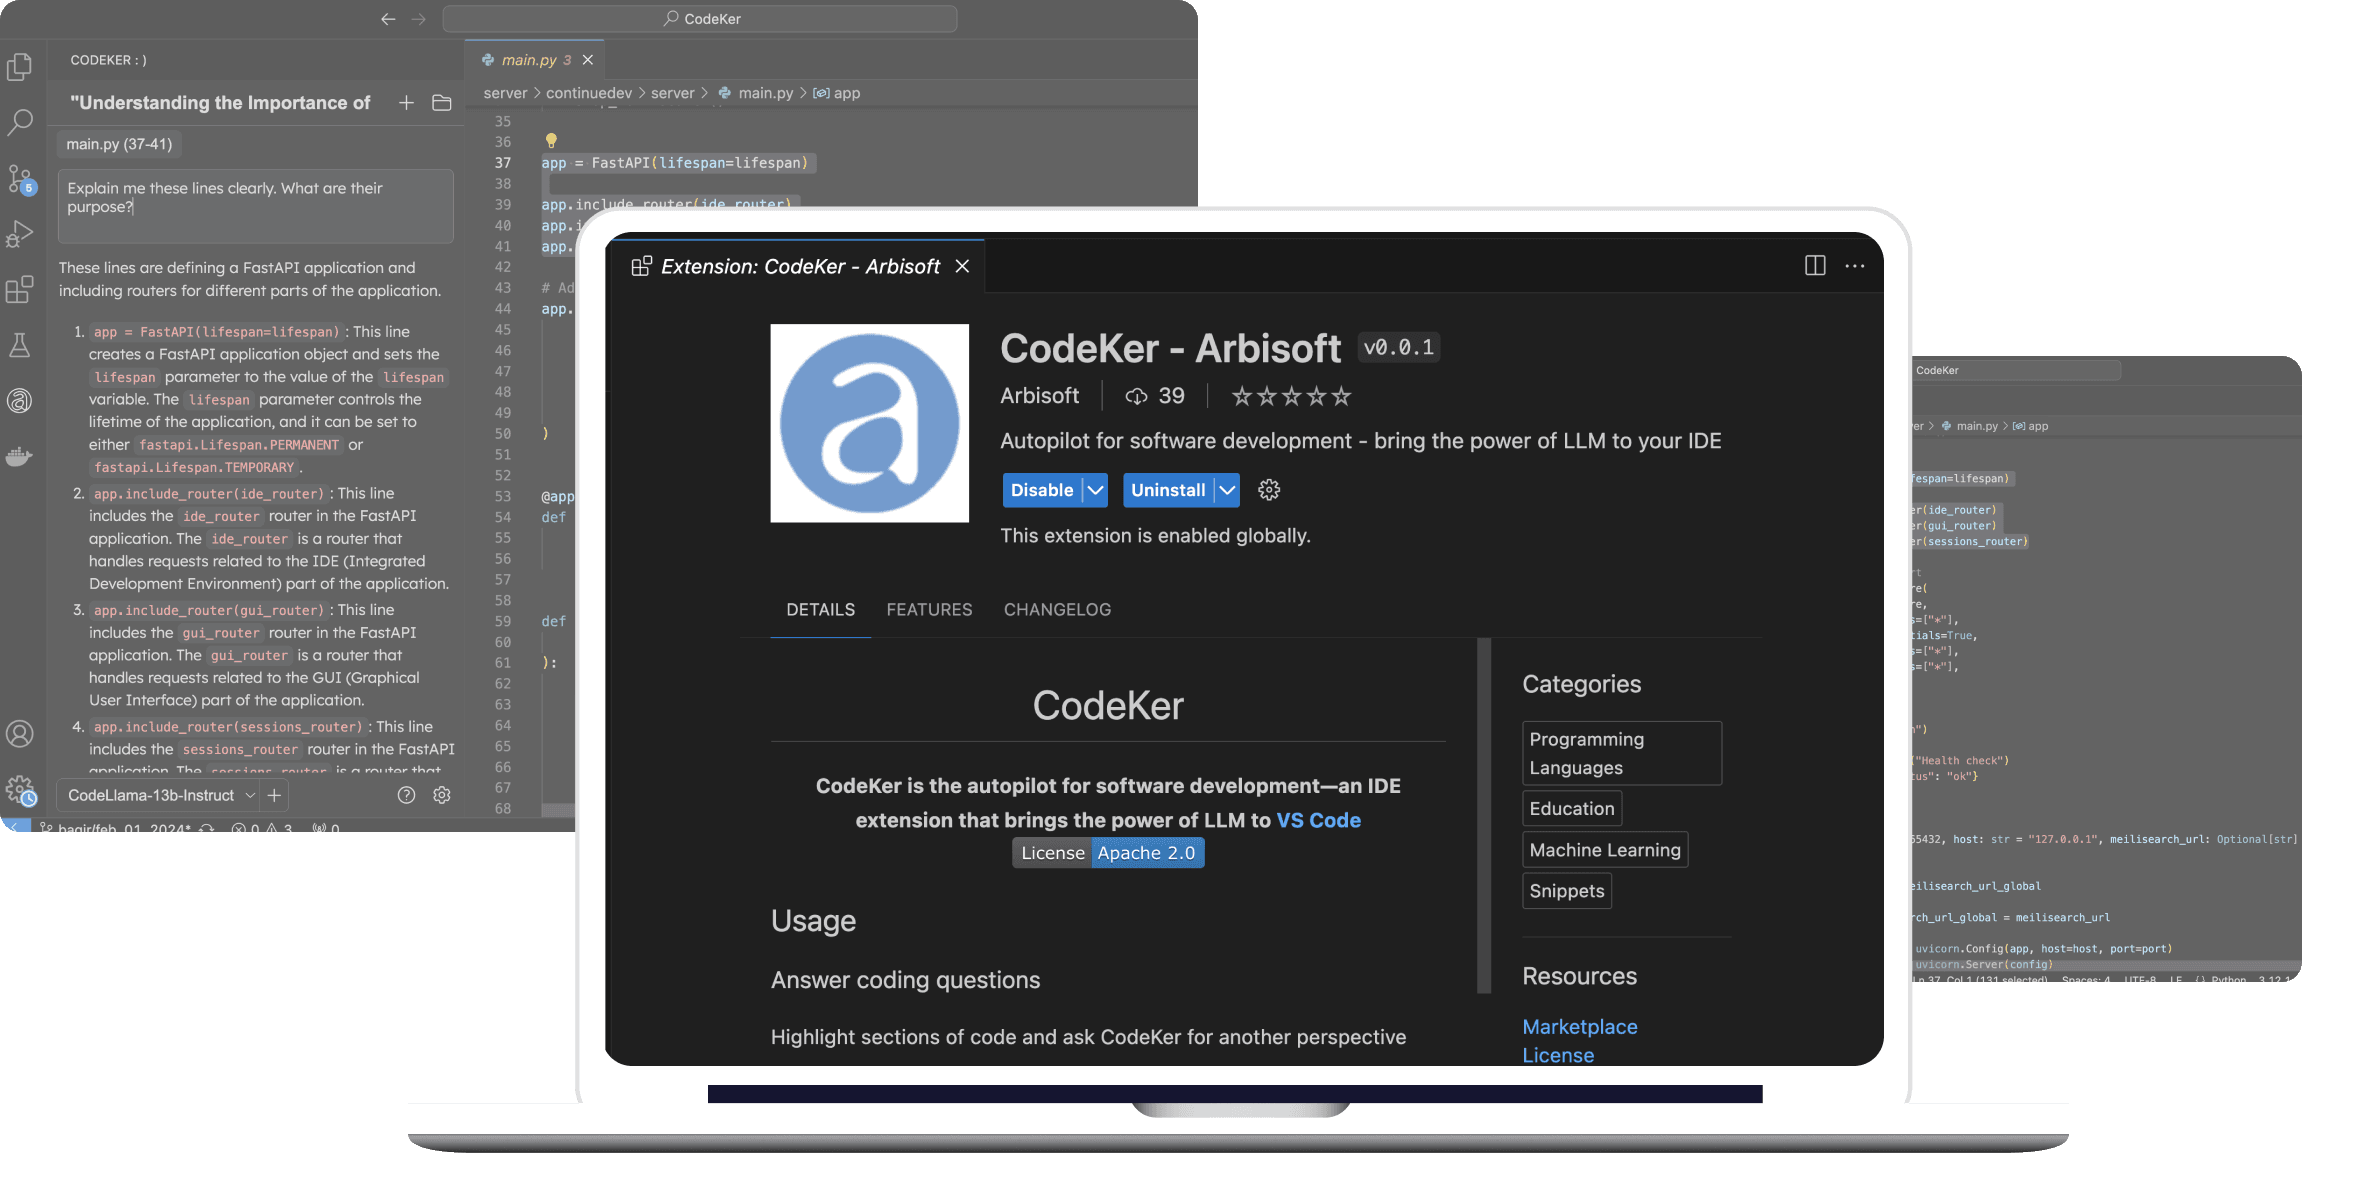Open the CodeLlama-13b-Instruct model selector
The height and width of the screenshot is (1180, 2354).
155,795
